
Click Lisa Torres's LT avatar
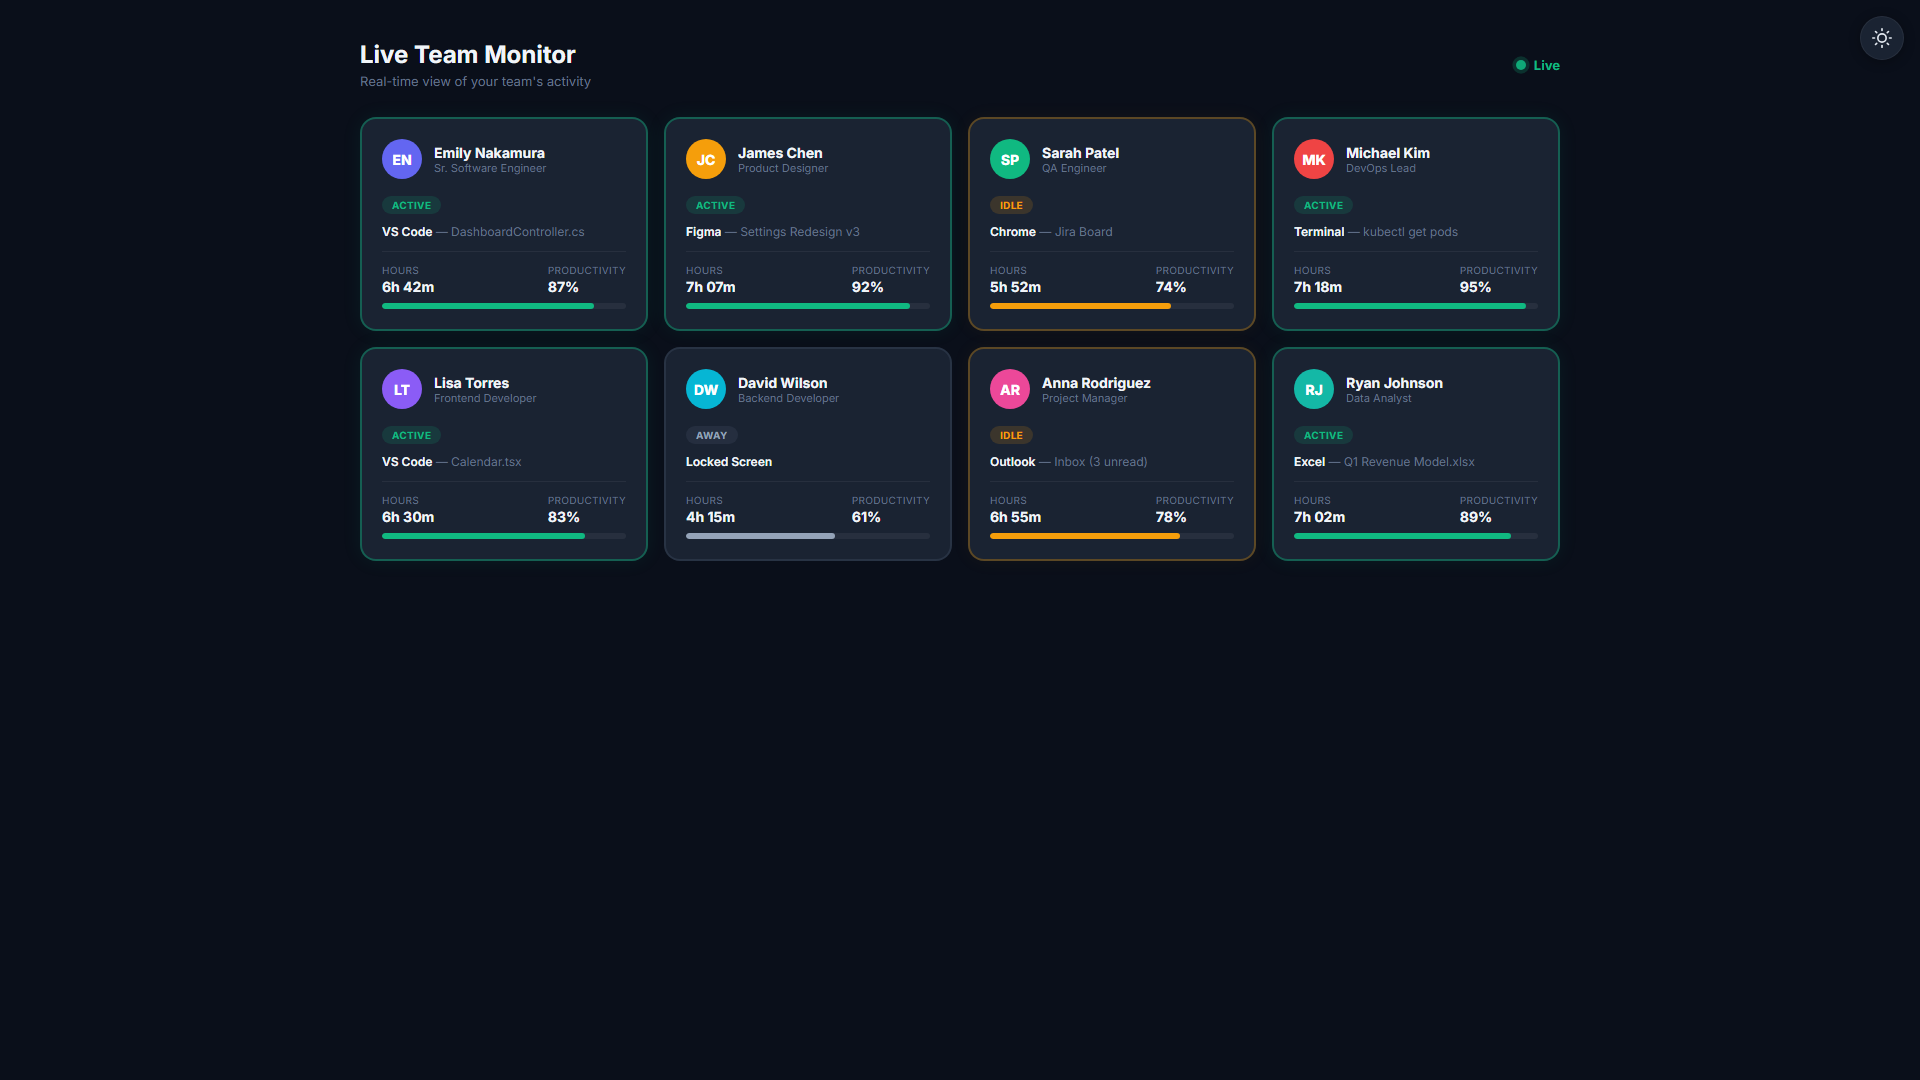click(402, 389)
